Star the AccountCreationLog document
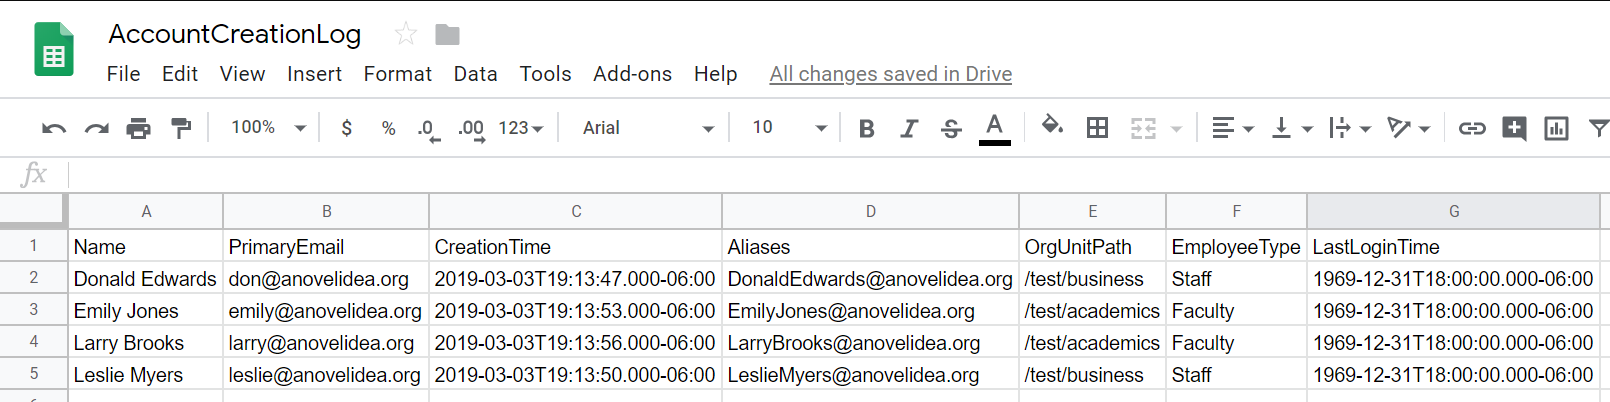 405,34
